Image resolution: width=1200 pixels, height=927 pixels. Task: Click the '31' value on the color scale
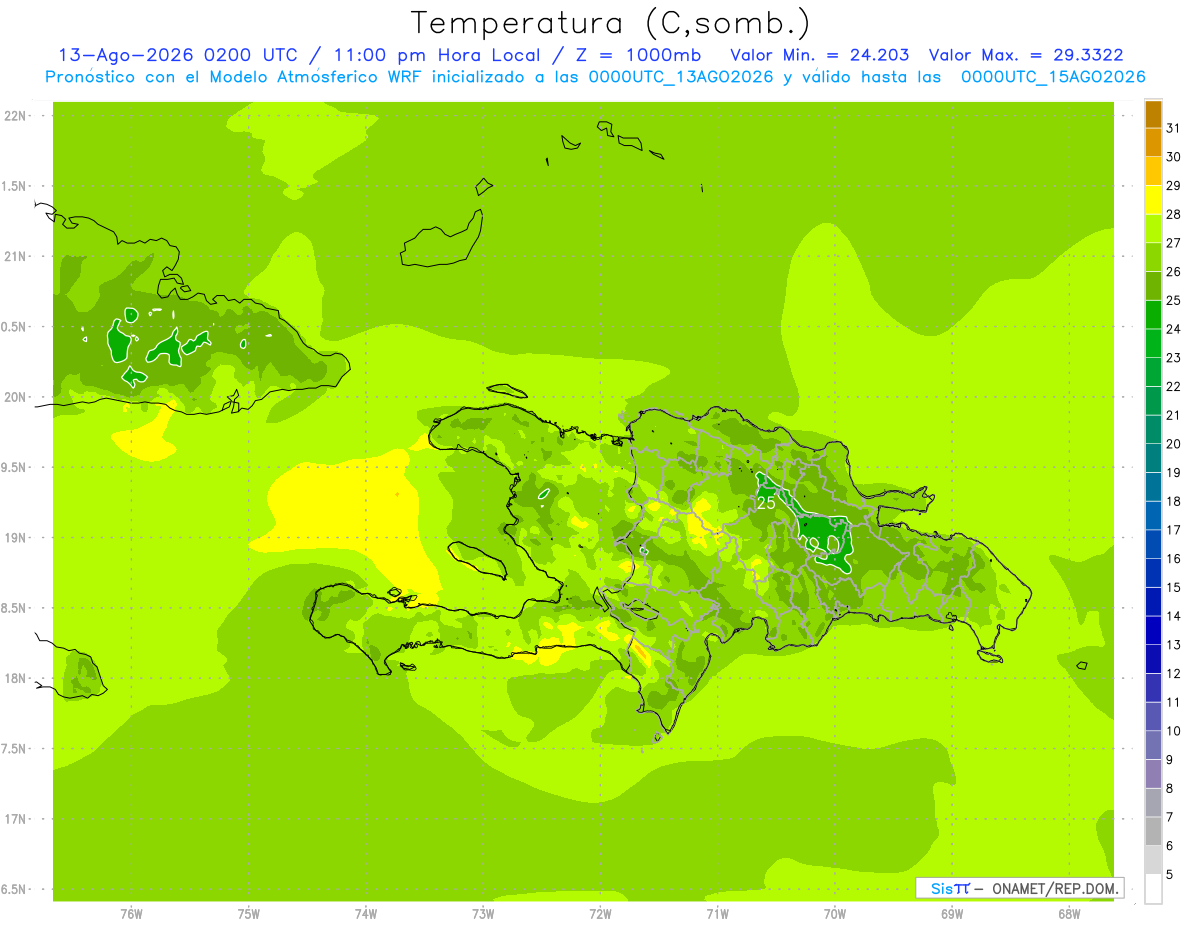point(1173,128)
